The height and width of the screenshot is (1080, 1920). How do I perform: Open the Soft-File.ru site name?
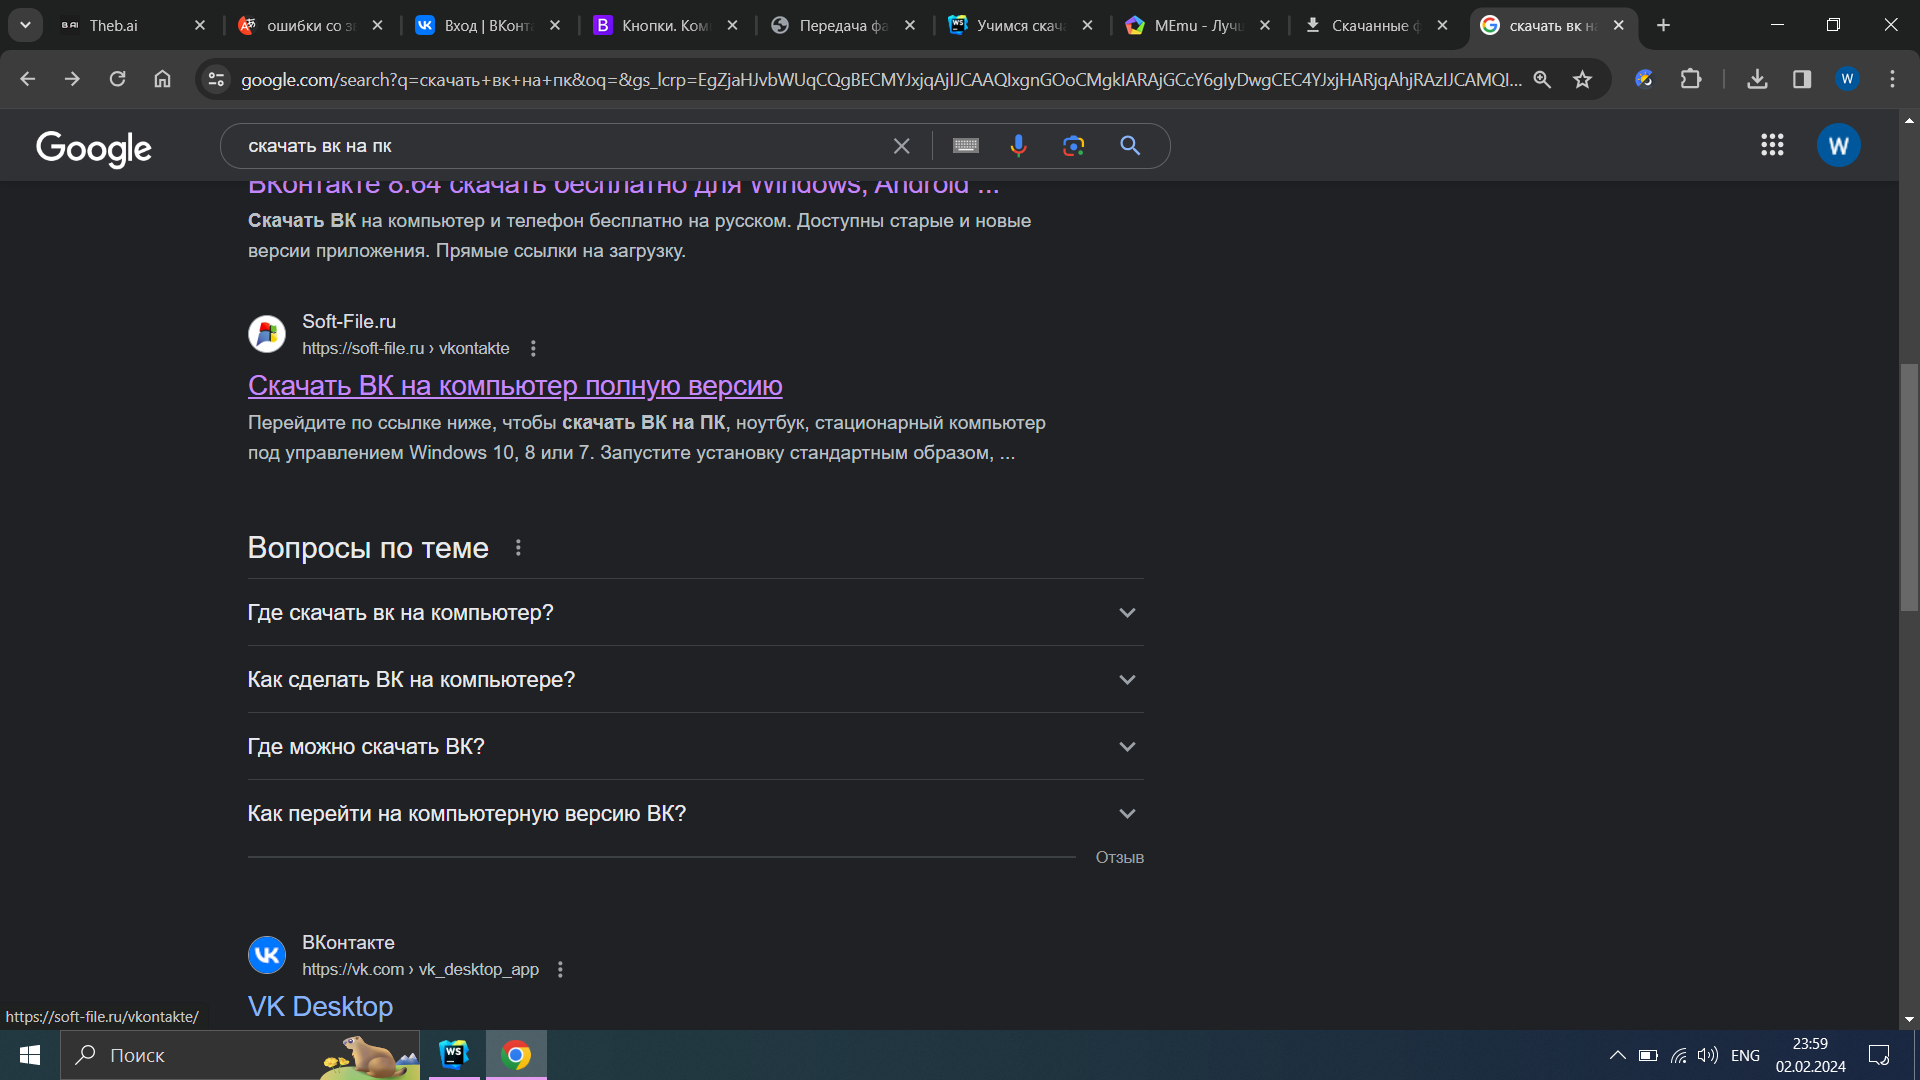click(349, 322)
